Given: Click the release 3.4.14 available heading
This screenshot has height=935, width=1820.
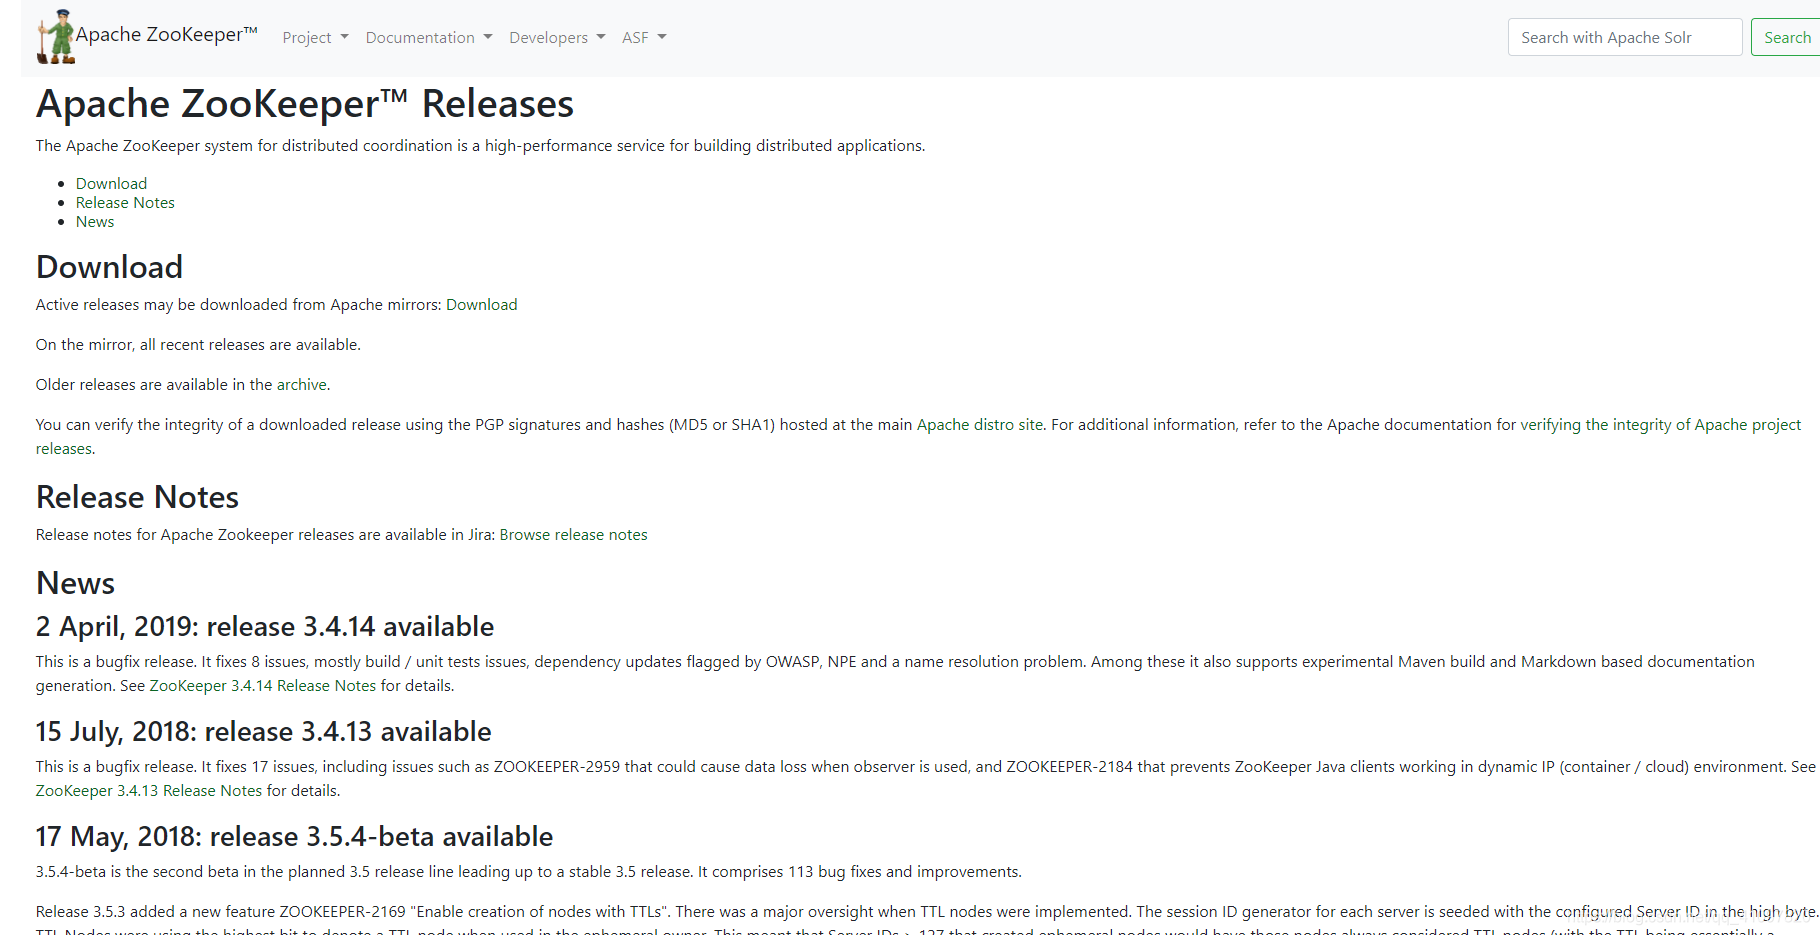Looking at the screenshot, I should [265, 626].
